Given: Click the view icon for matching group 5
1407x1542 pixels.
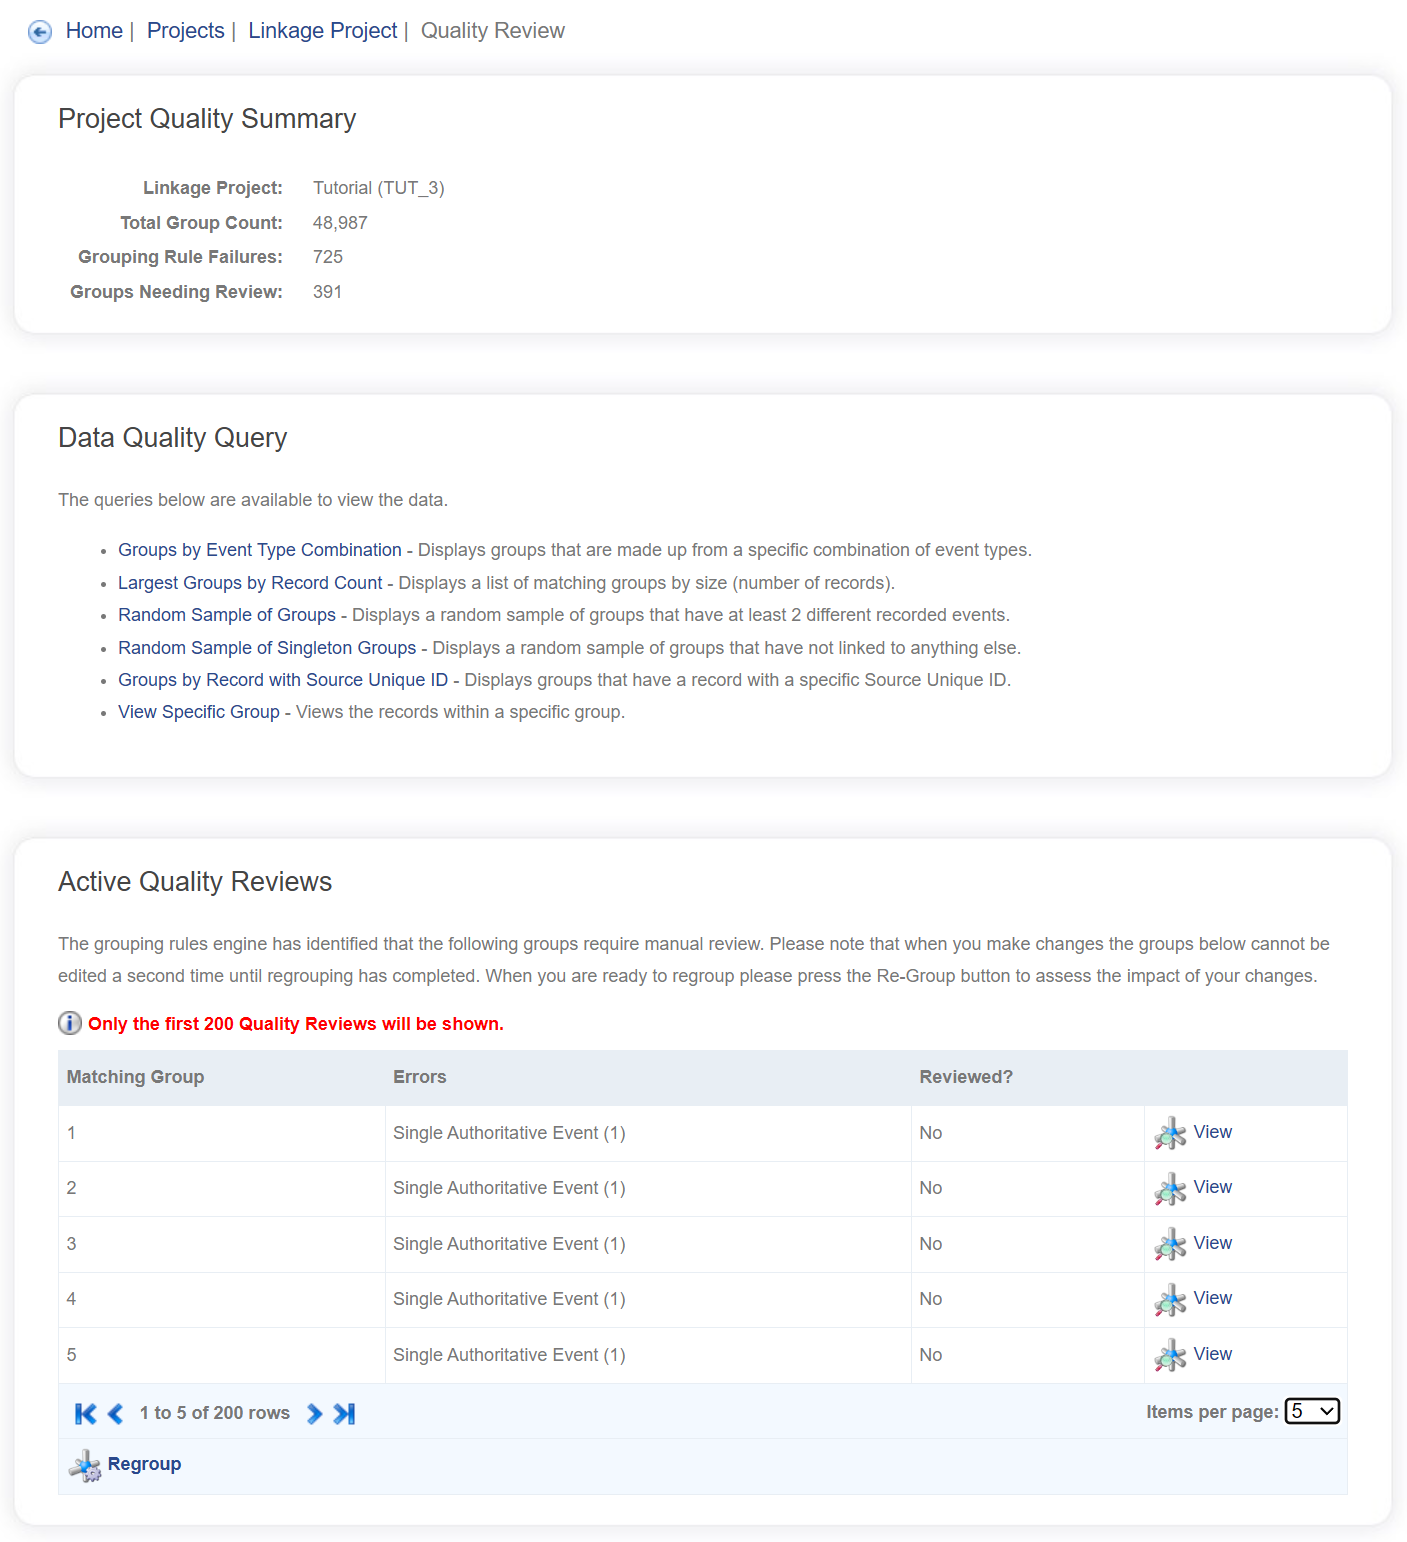Looking at the screenshot, I should 1170,1356.
